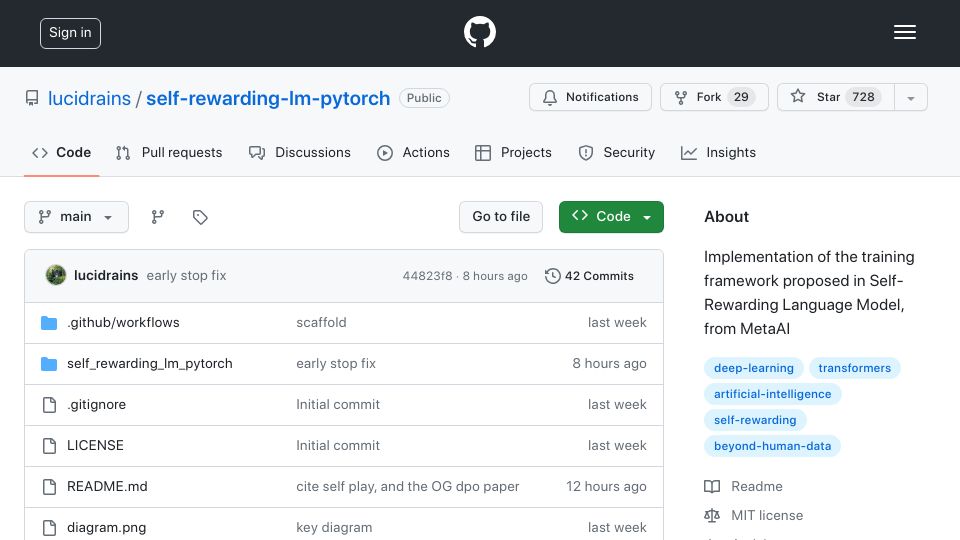Open the main branch selector dropdown
Screen dimensions: 960x540
coord(77,217)
